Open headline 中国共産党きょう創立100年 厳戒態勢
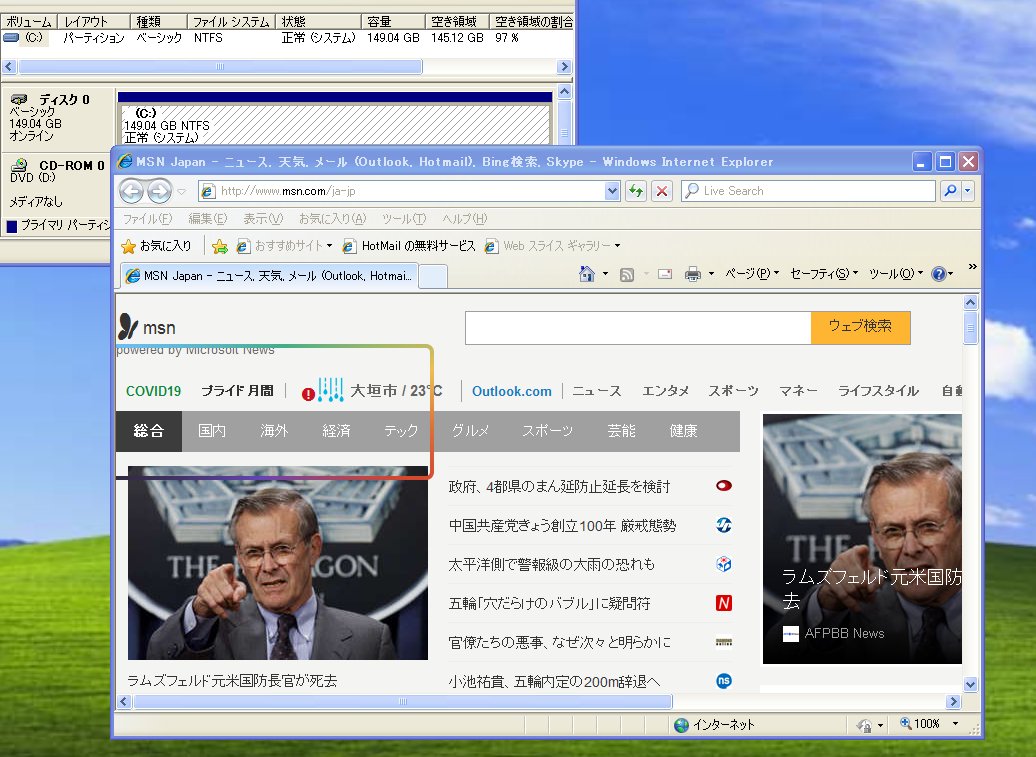Image resolution: width=1036 pixels, height=757 pixels. click(562, 526)
